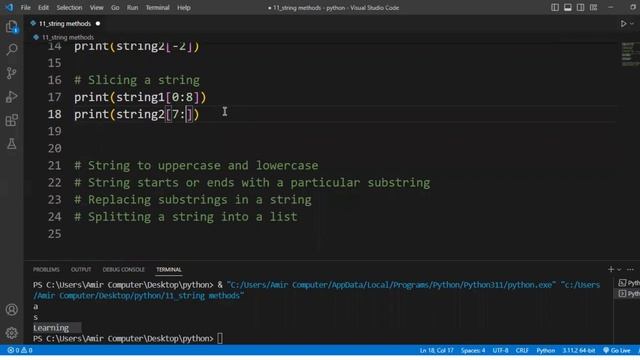Toggle secondary side bar layout icon
Screen dimensions: 640x360
tap(580, 7)
